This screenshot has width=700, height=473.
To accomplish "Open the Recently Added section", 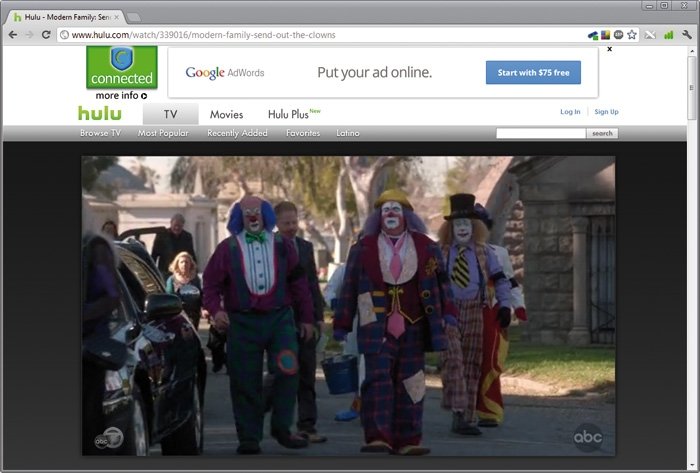I will tap(237, 133).
